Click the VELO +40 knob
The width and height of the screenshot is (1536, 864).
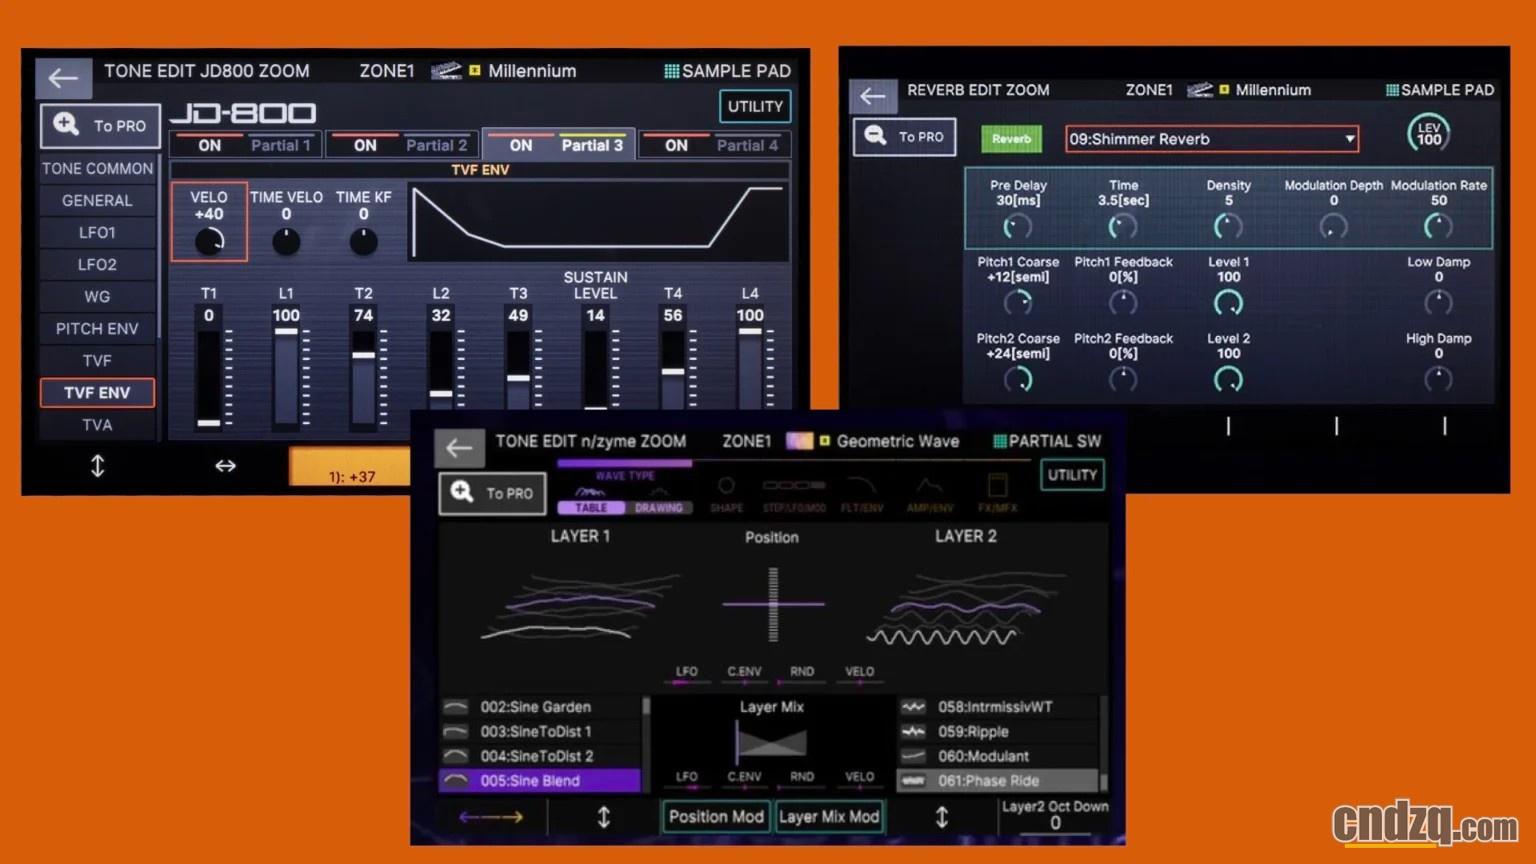click(x=209, y=241)
